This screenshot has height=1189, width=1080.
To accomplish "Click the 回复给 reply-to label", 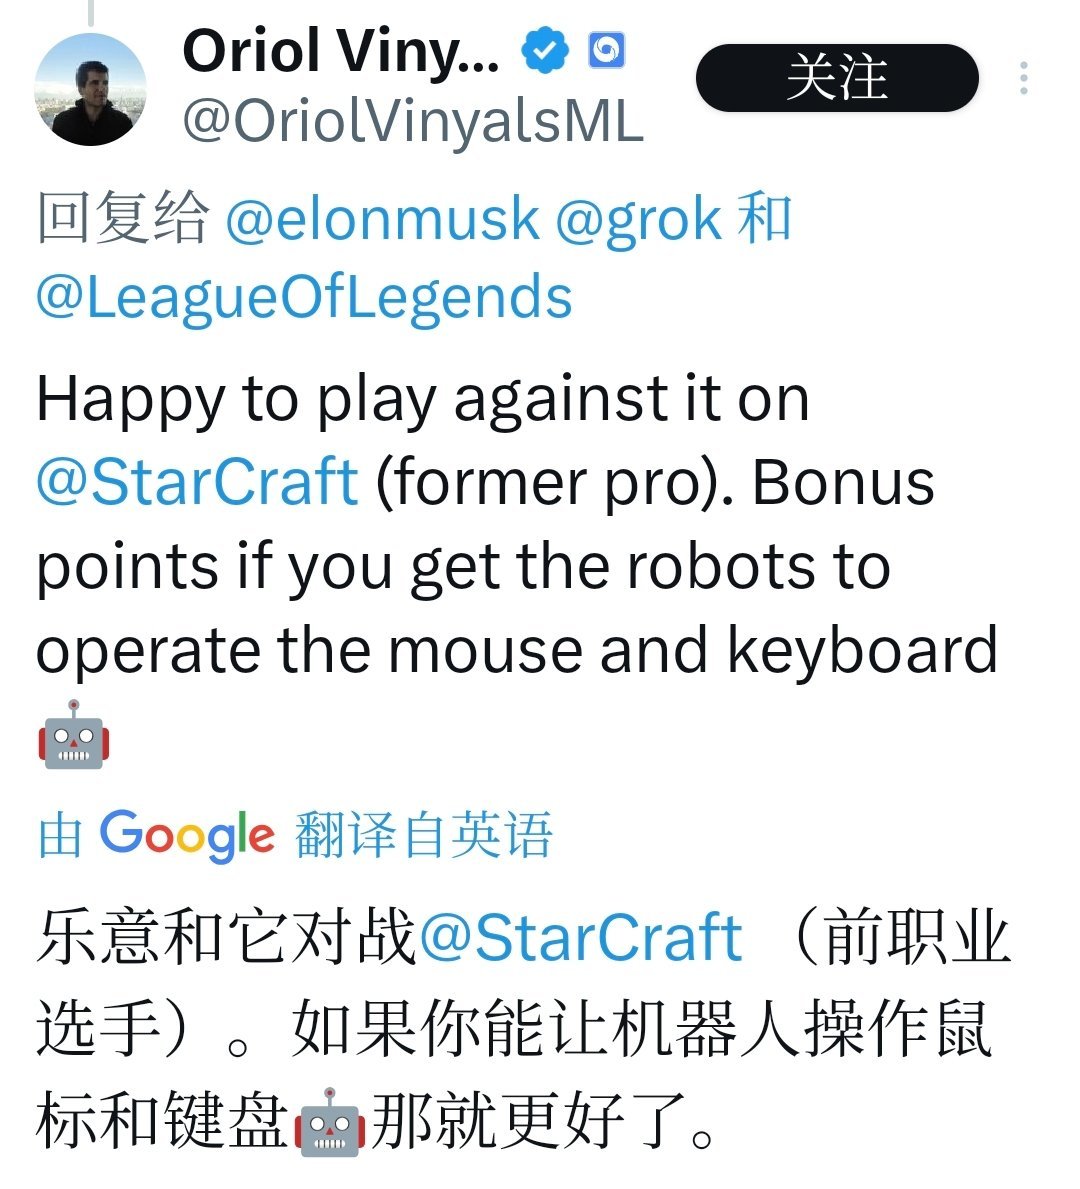I will [123, 218].
